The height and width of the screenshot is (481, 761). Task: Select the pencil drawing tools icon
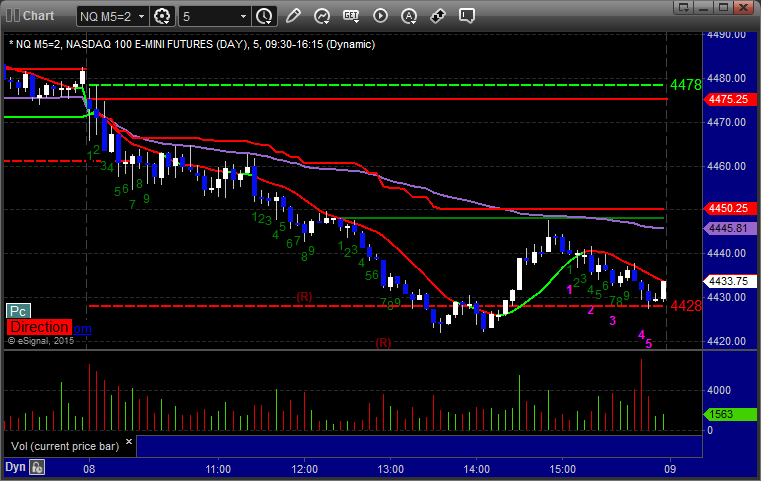293,16
